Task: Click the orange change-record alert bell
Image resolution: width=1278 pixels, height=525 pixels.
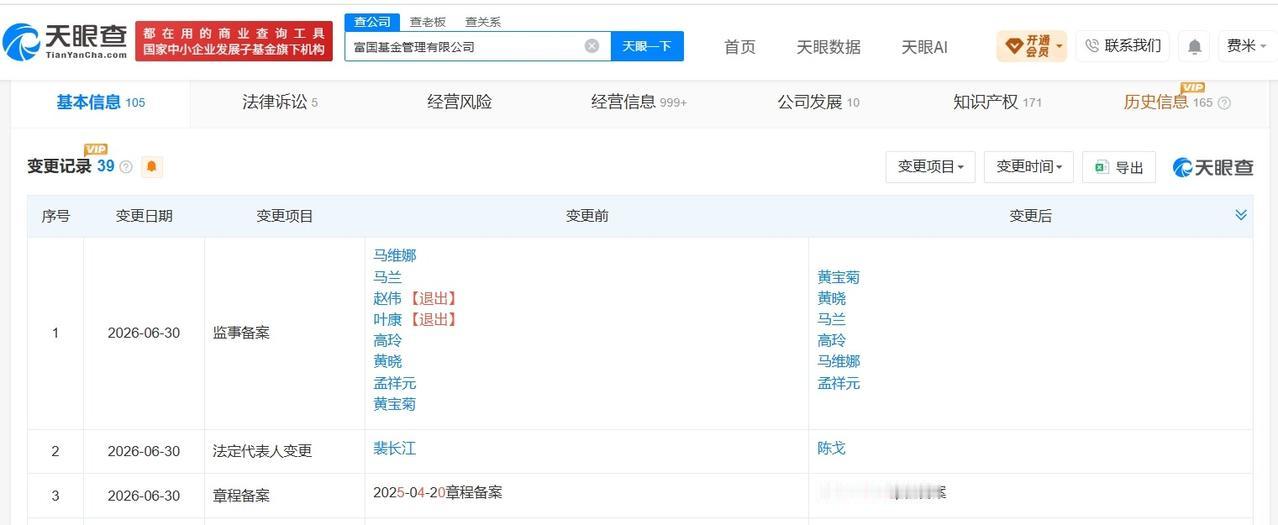Action: 152,167
